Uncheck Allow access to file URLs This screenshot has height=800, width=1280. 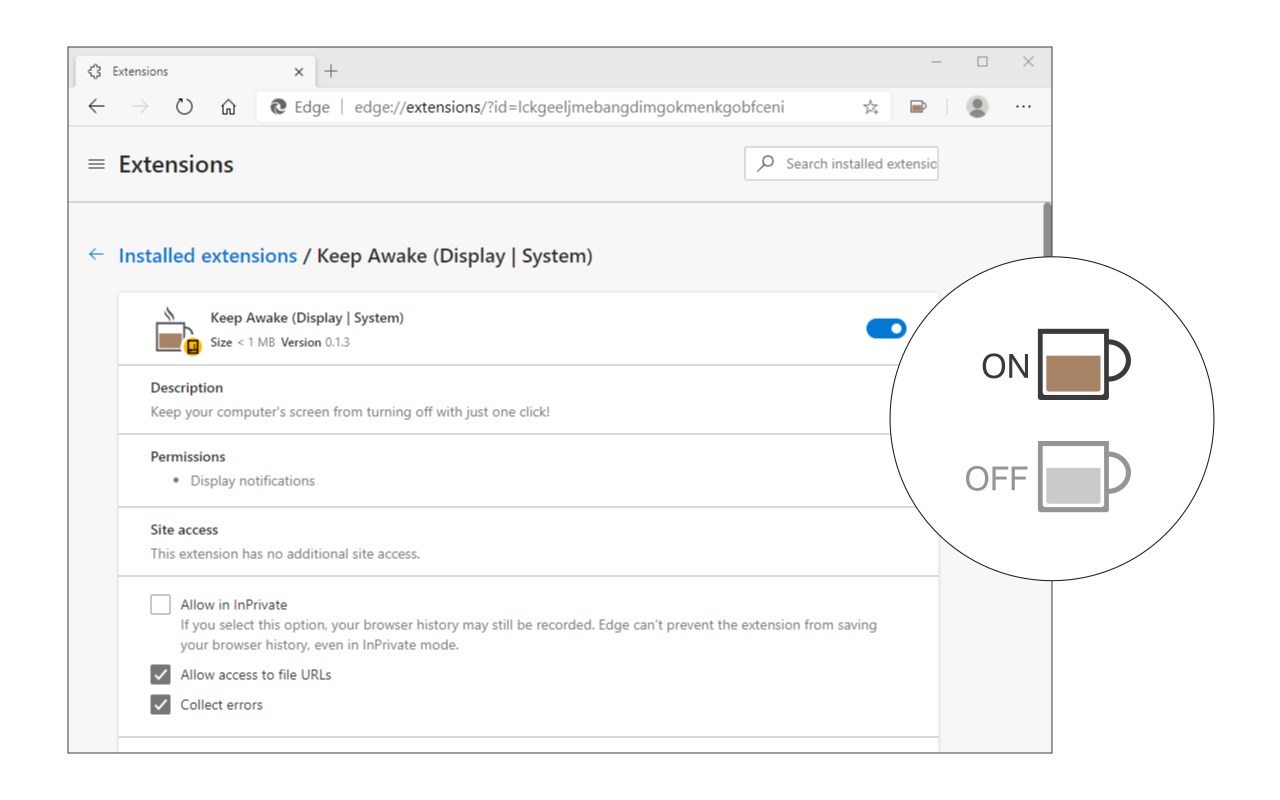160,675
